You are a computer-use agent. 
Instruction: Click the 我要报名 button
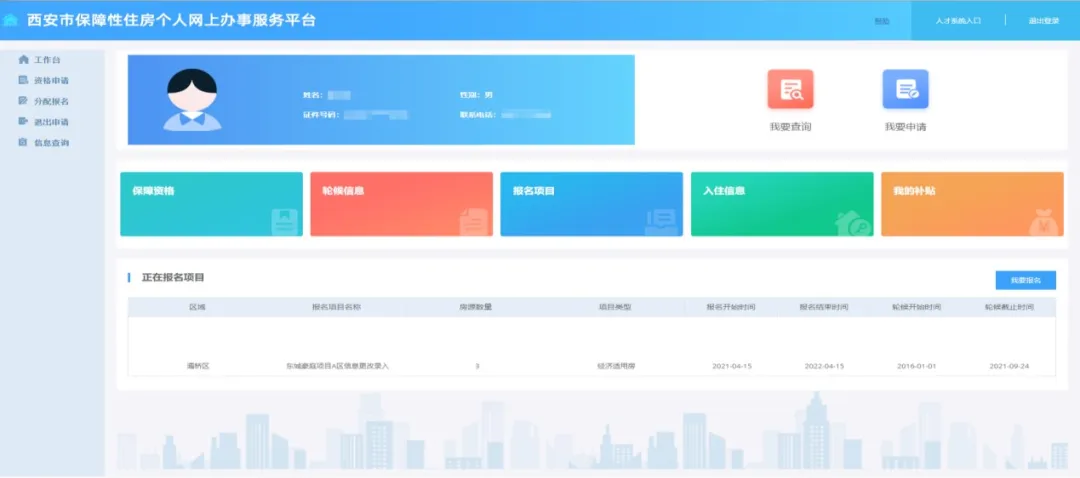click(1026, 280)
